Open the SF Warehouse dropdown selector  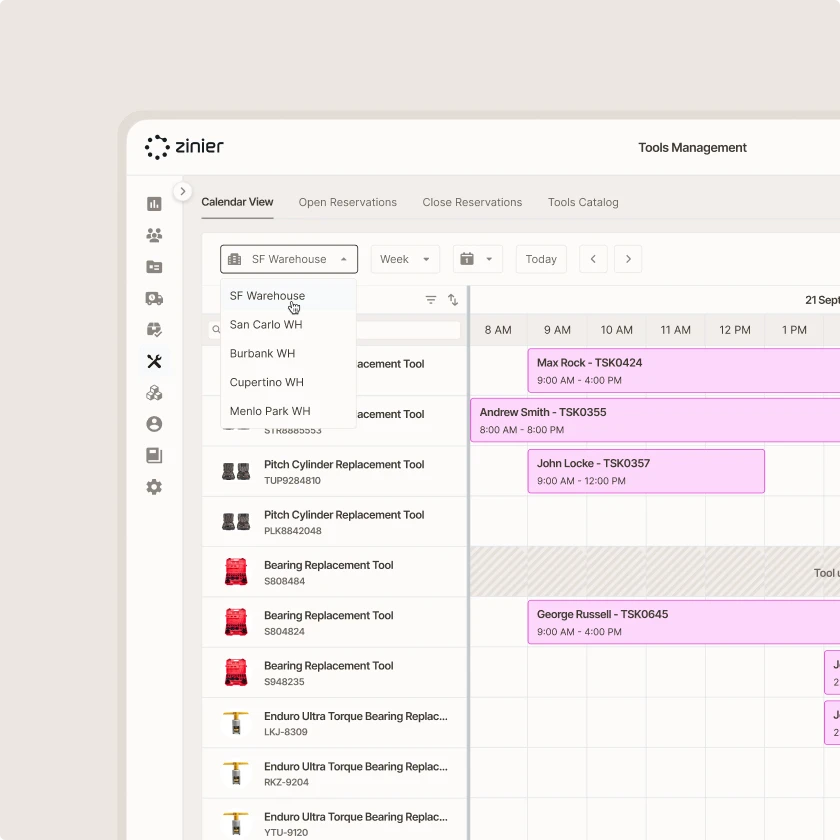pyautogui.click(x=289, y=259)
